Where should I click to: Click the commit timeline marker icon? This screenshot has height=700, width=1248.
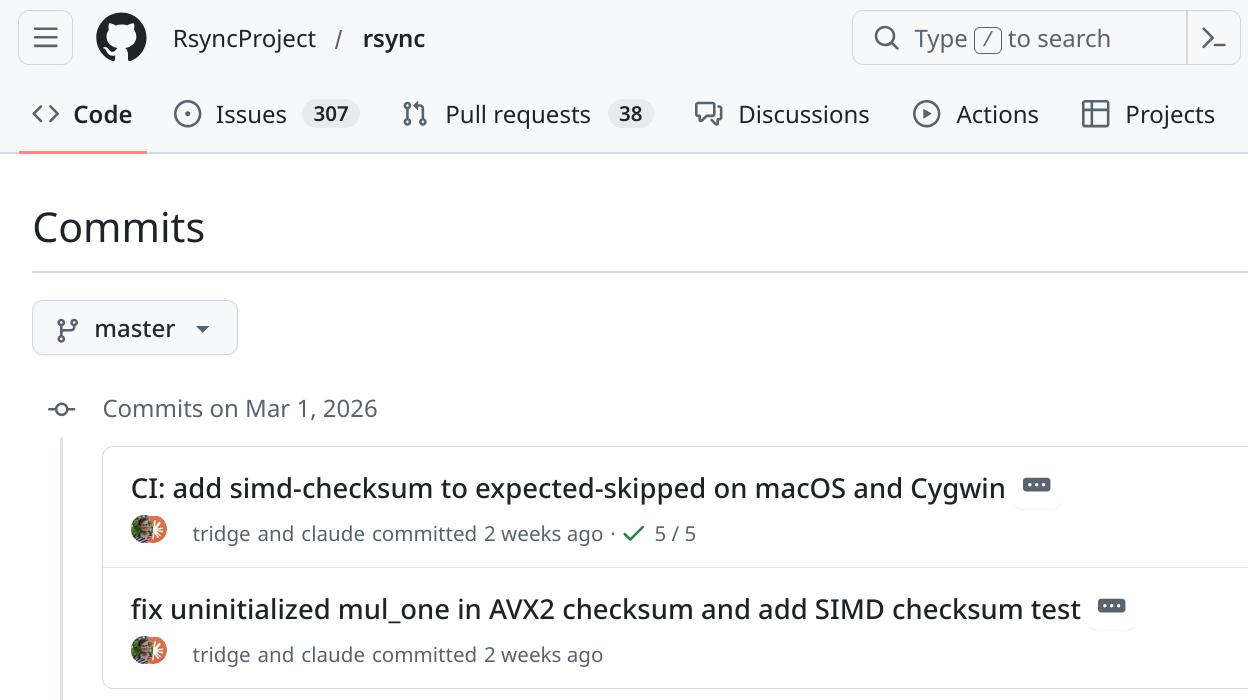point(62,409)
